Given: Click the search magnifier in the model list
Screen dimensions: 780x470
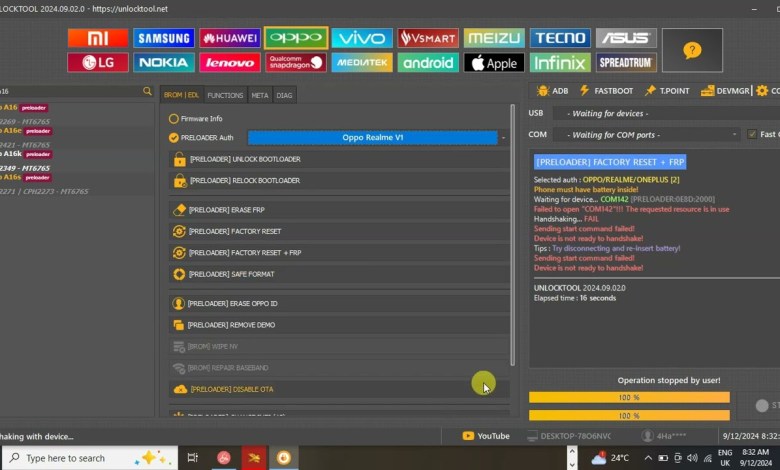Looking at the screenshot, I should (147, 91).
